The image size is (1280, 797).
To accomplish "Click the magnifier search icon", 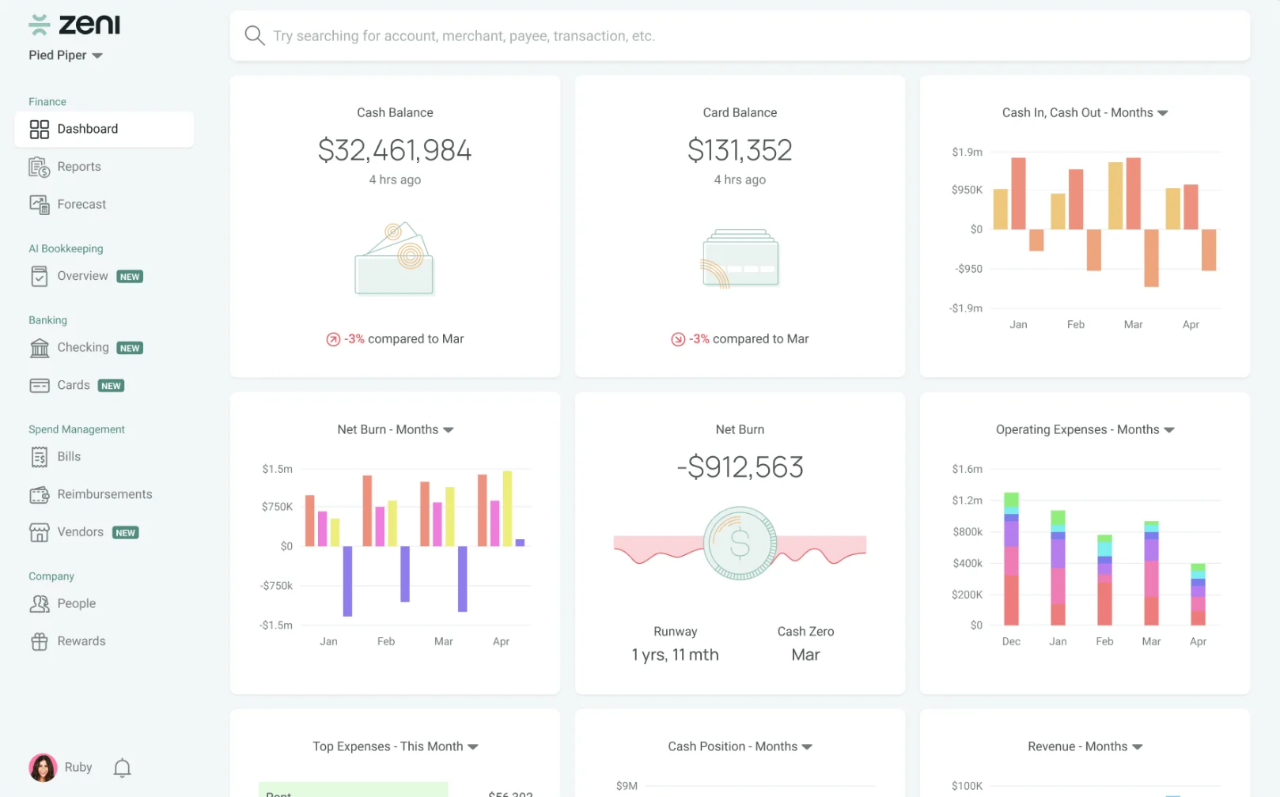I will (x=254, y=36).
